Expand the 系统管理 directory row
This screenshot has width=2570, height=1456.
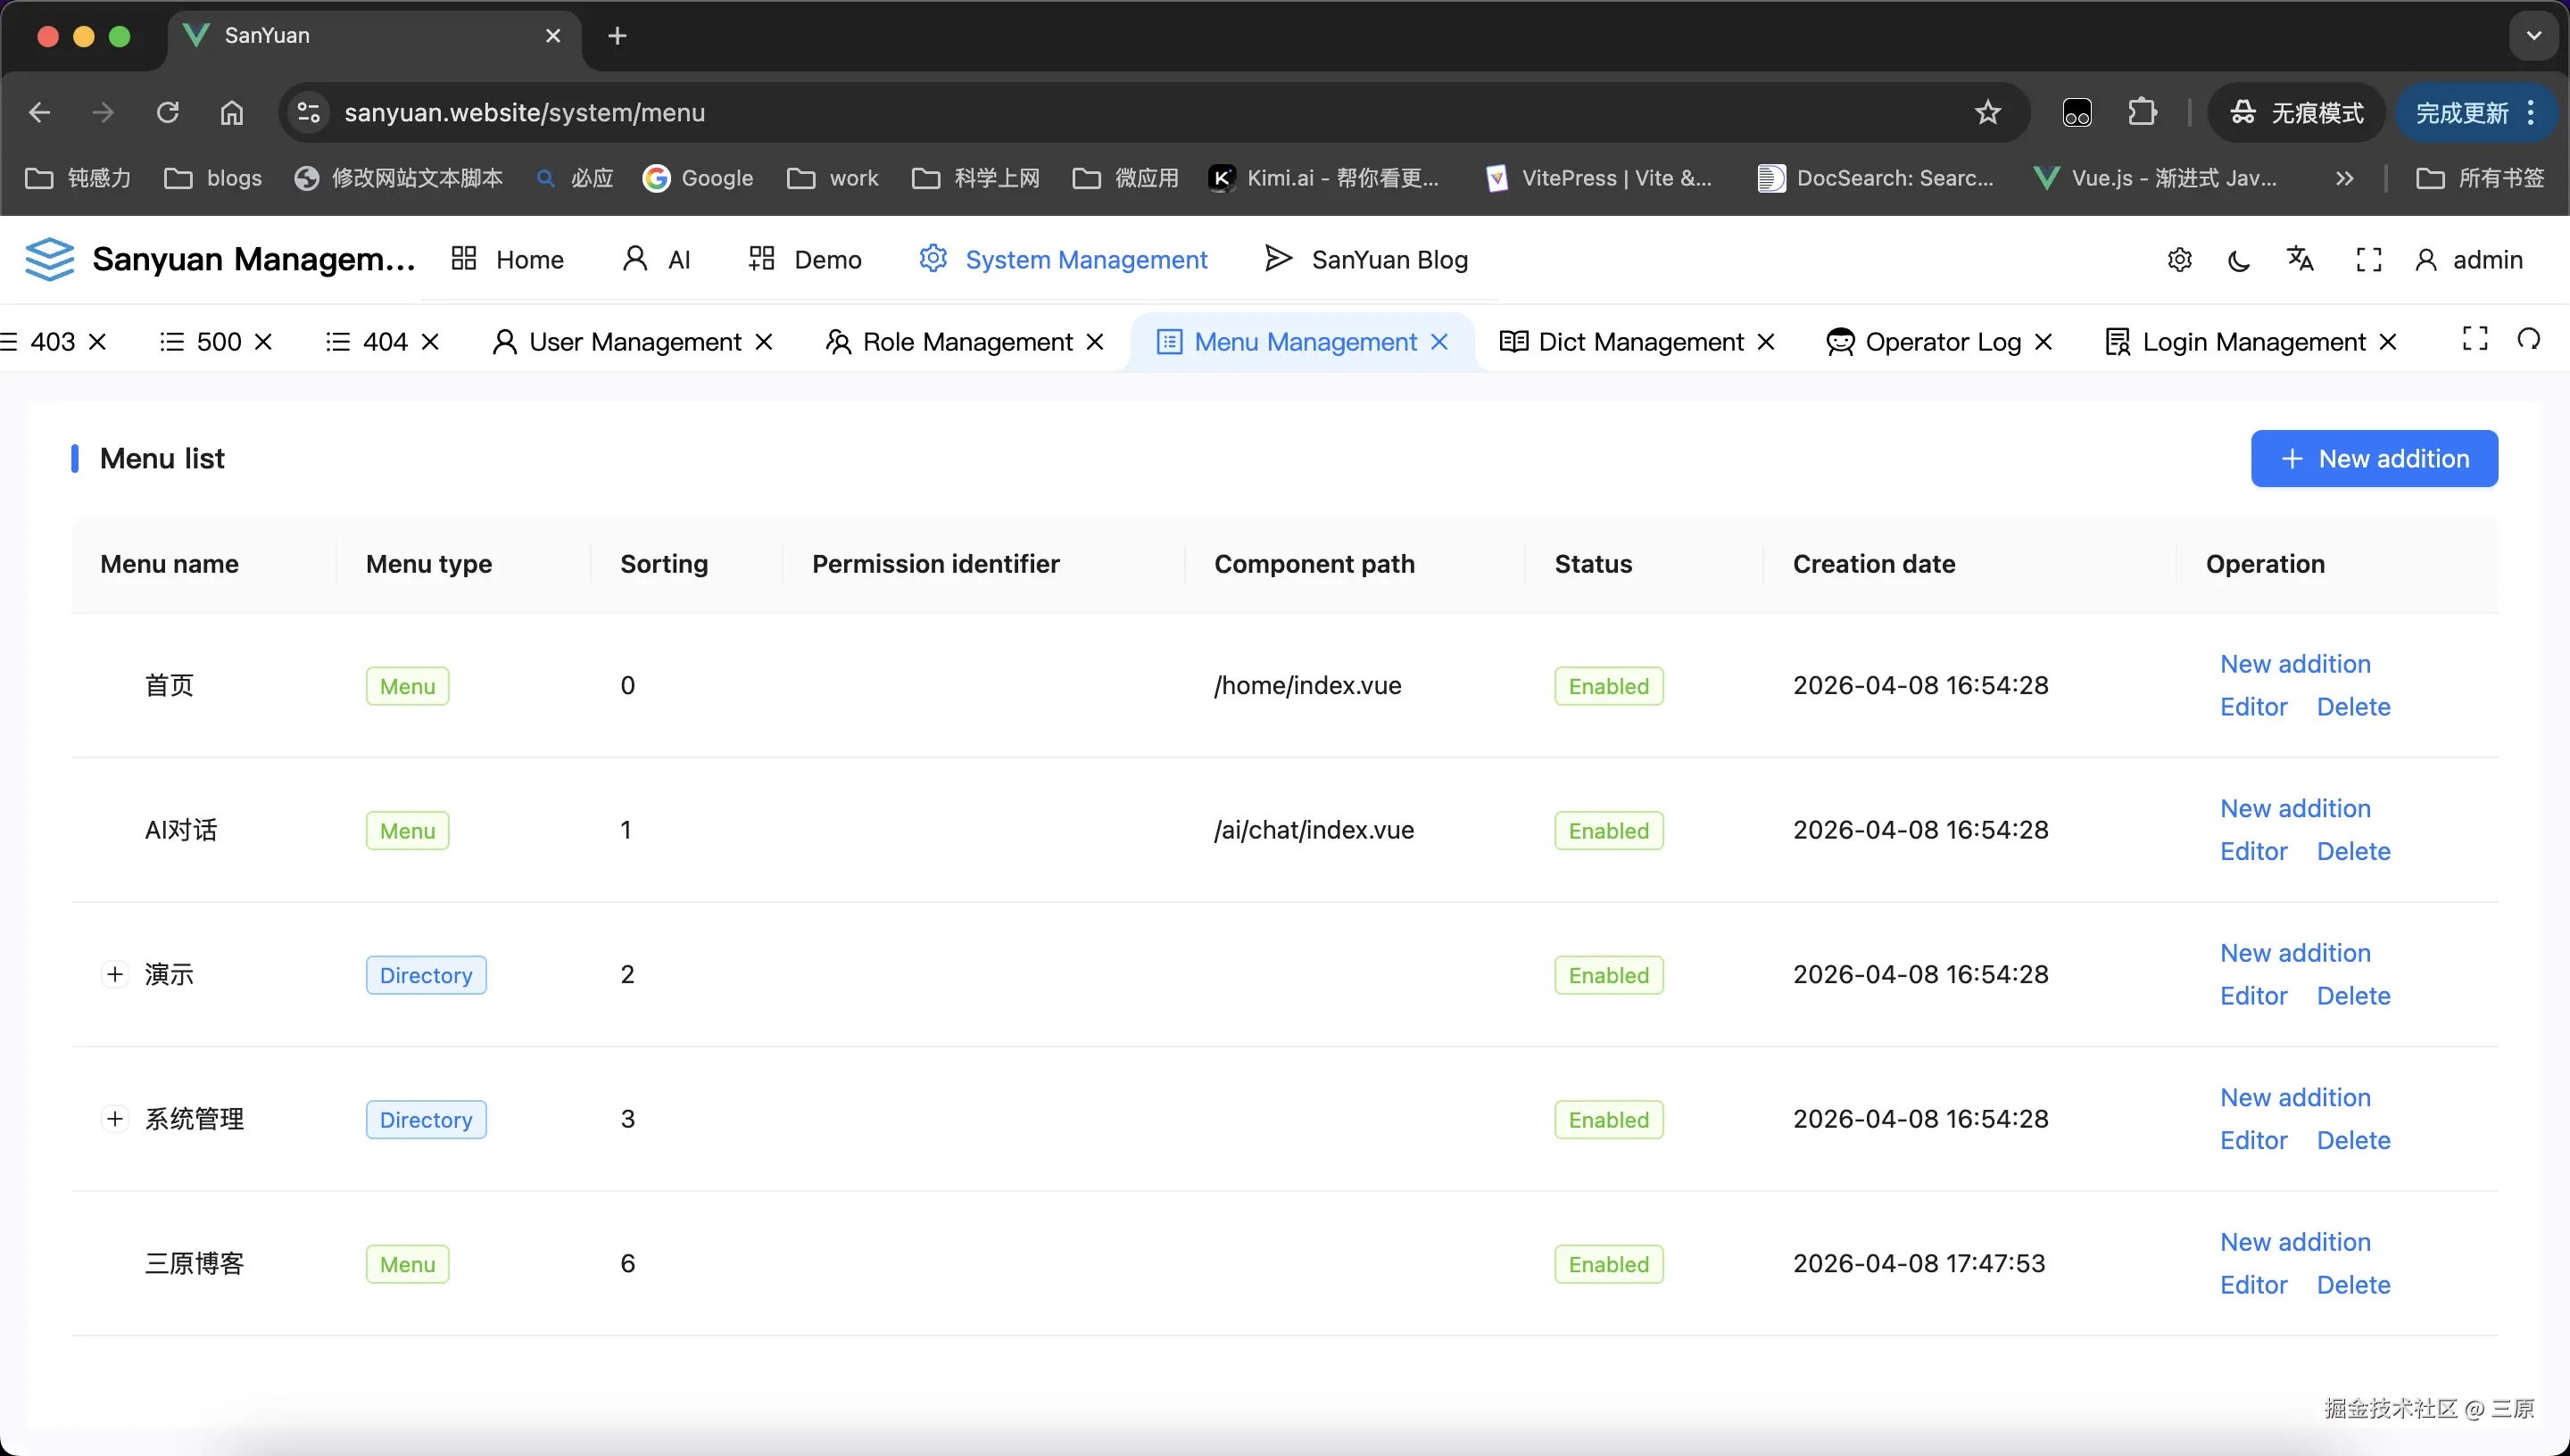tap(115, 1119)
